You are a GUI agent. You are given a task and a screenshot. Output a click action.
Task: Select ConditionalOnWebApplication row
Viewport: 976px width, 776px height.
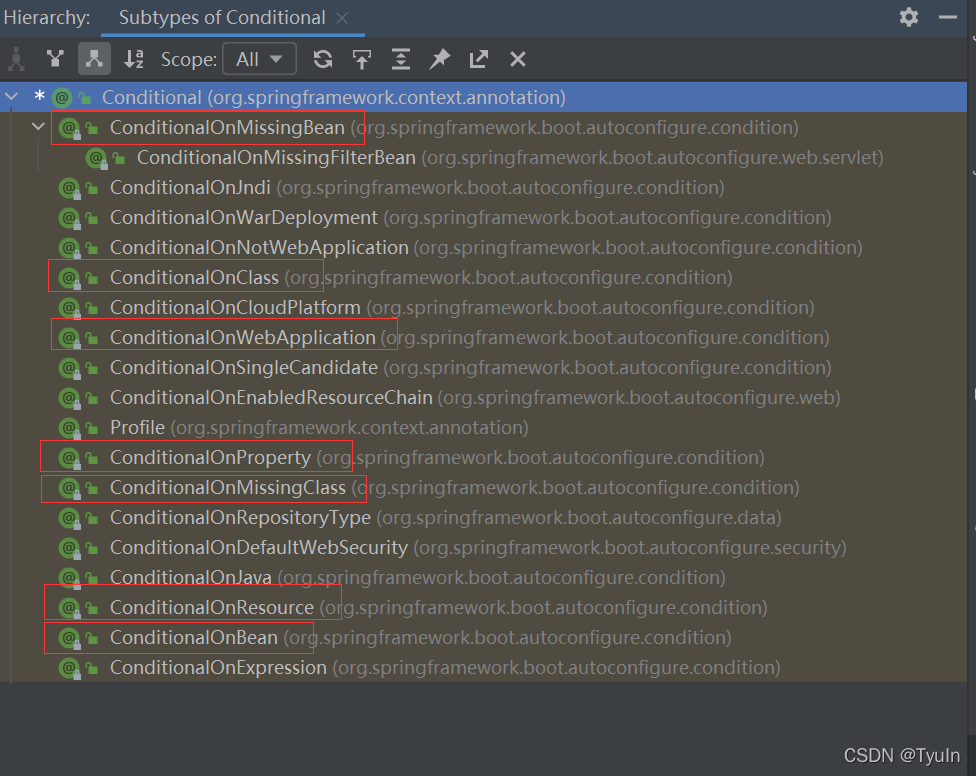[483, 337]
